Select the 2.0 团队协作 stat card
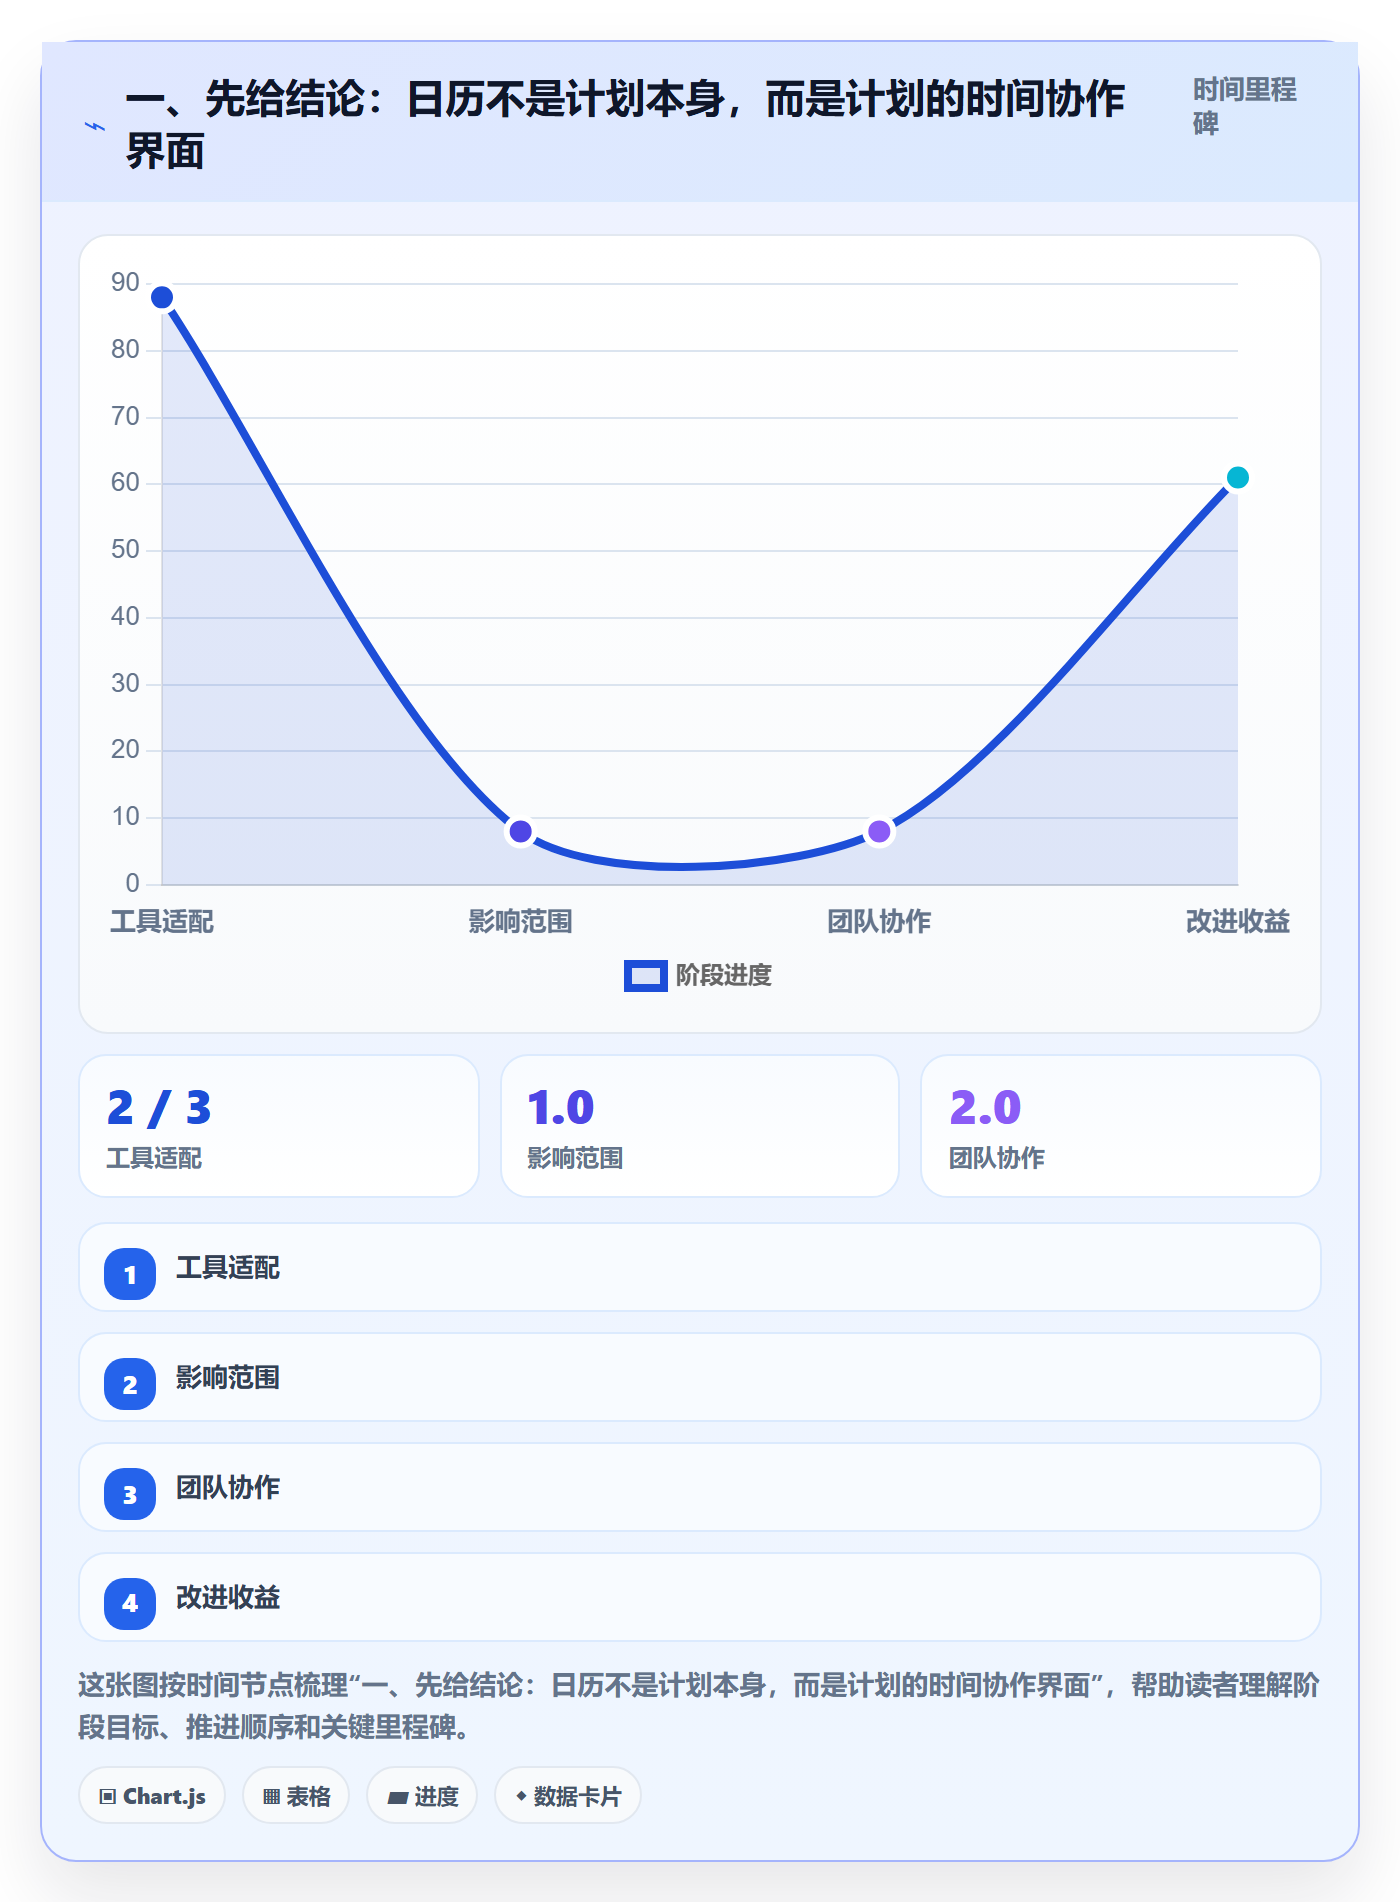 tap(1121, 1126)
